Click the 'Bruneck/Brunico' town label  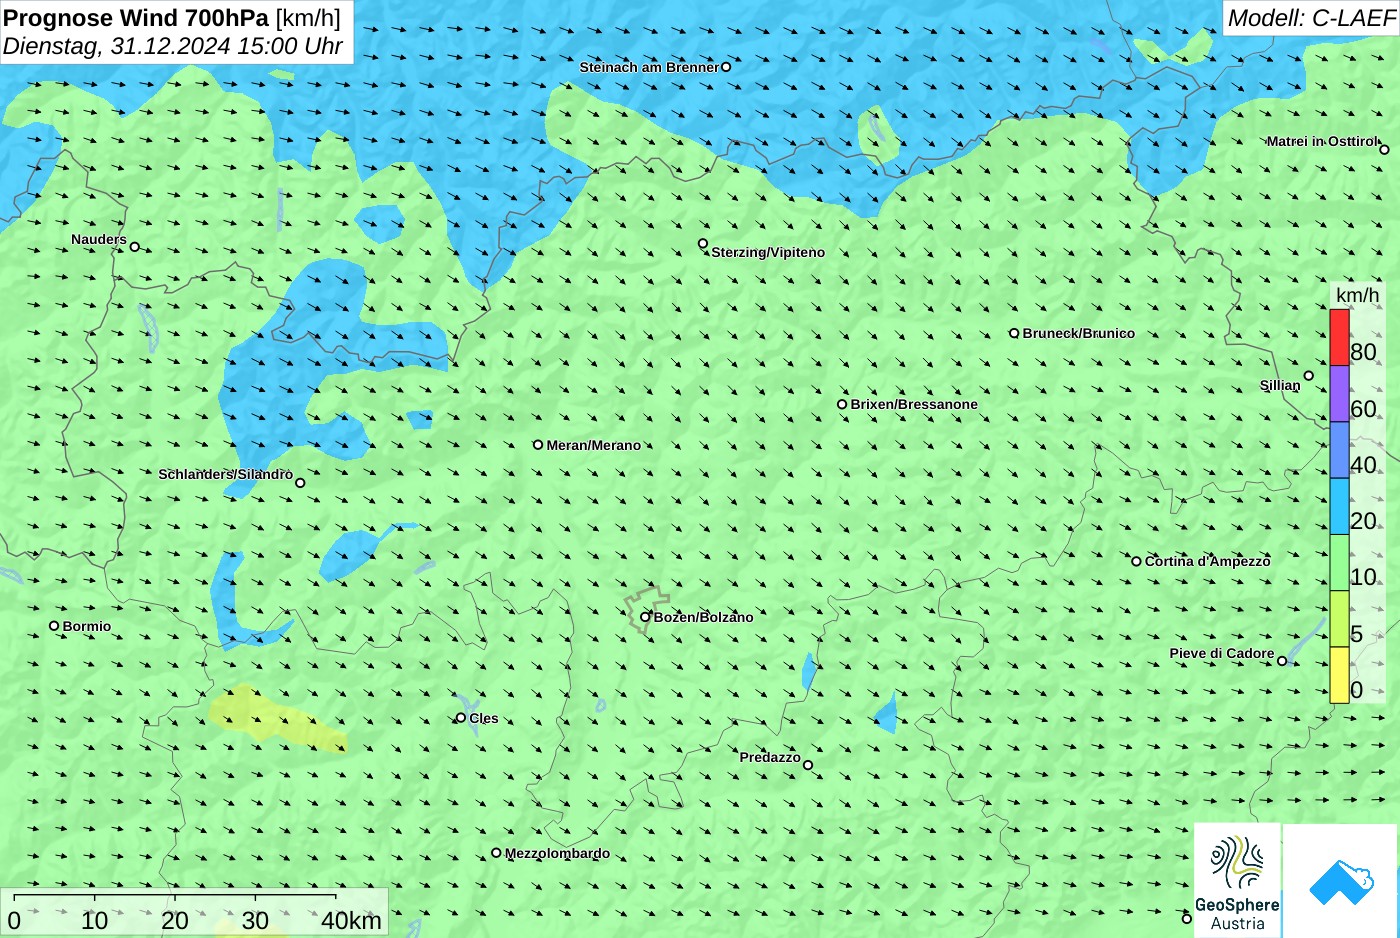(1079, 333)
